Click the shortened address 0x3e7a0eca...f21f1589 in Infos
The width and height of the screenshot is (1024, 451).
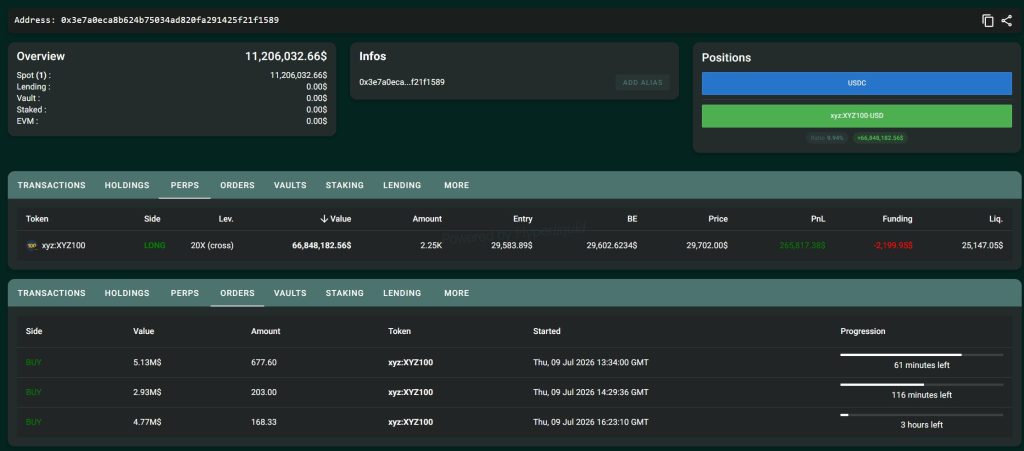tap(402, 82)
